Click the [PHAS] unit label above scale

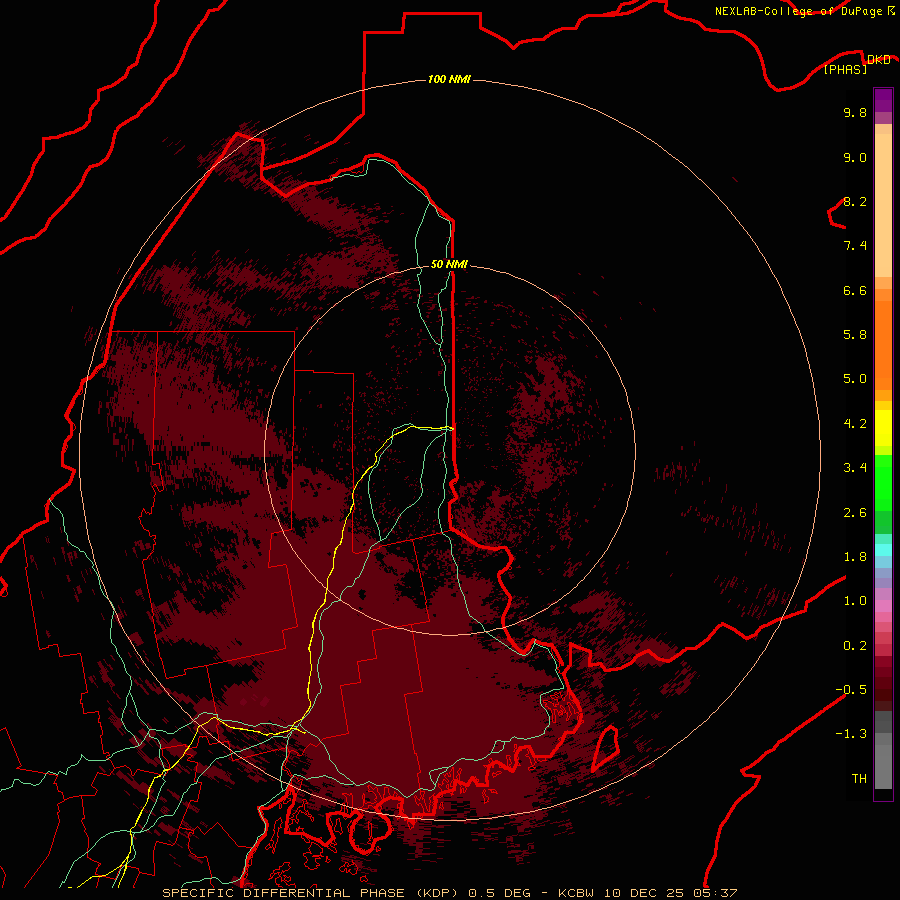pos(845,69)
